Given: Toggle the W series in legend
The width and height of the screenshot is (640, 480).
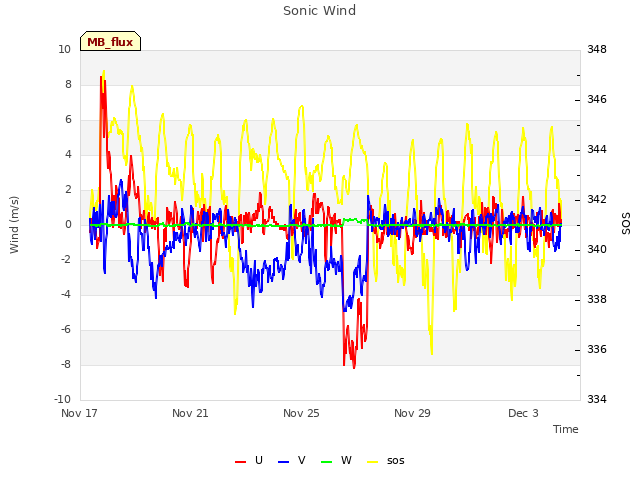Looking at the screenshot, I should coord(336,461).
